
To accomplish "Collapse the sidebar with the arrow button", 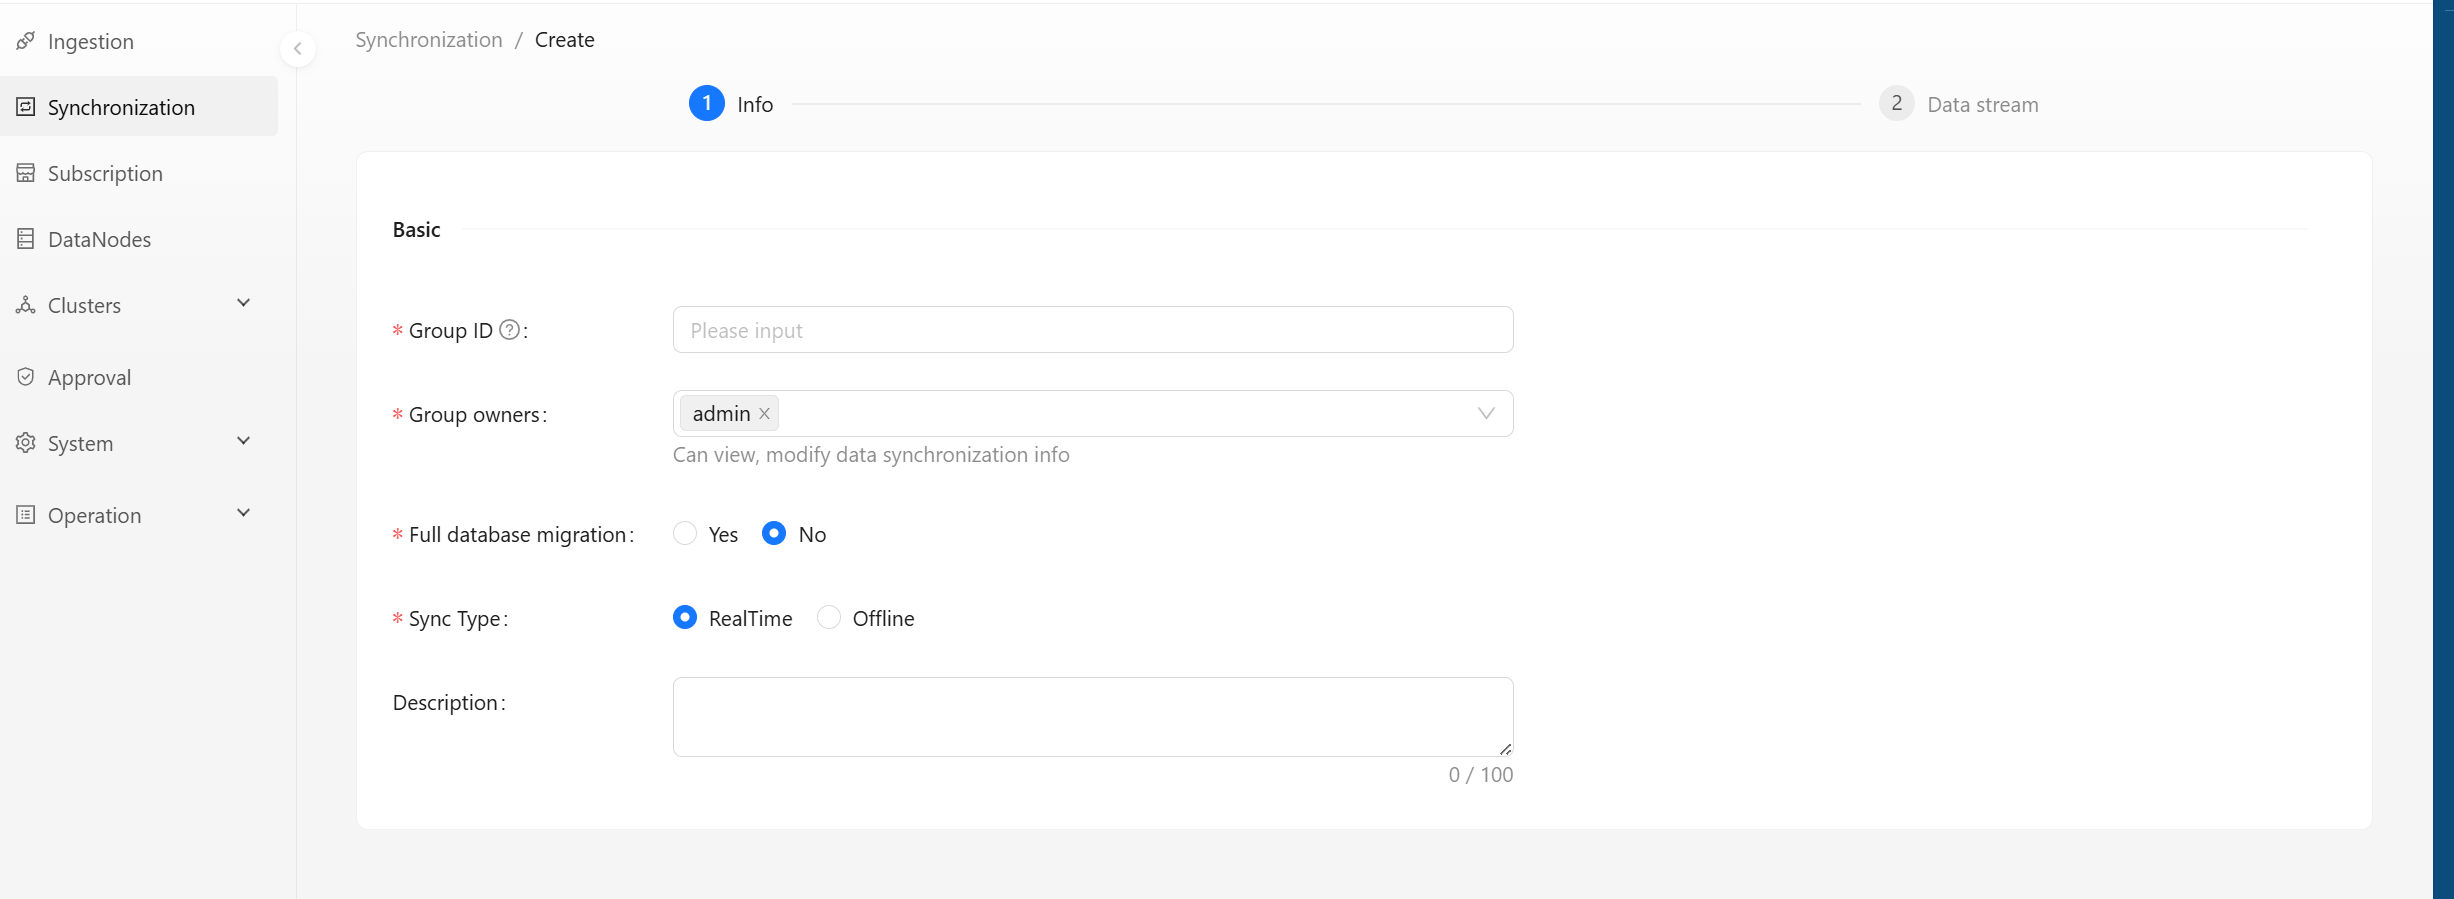I will [297, 49].
